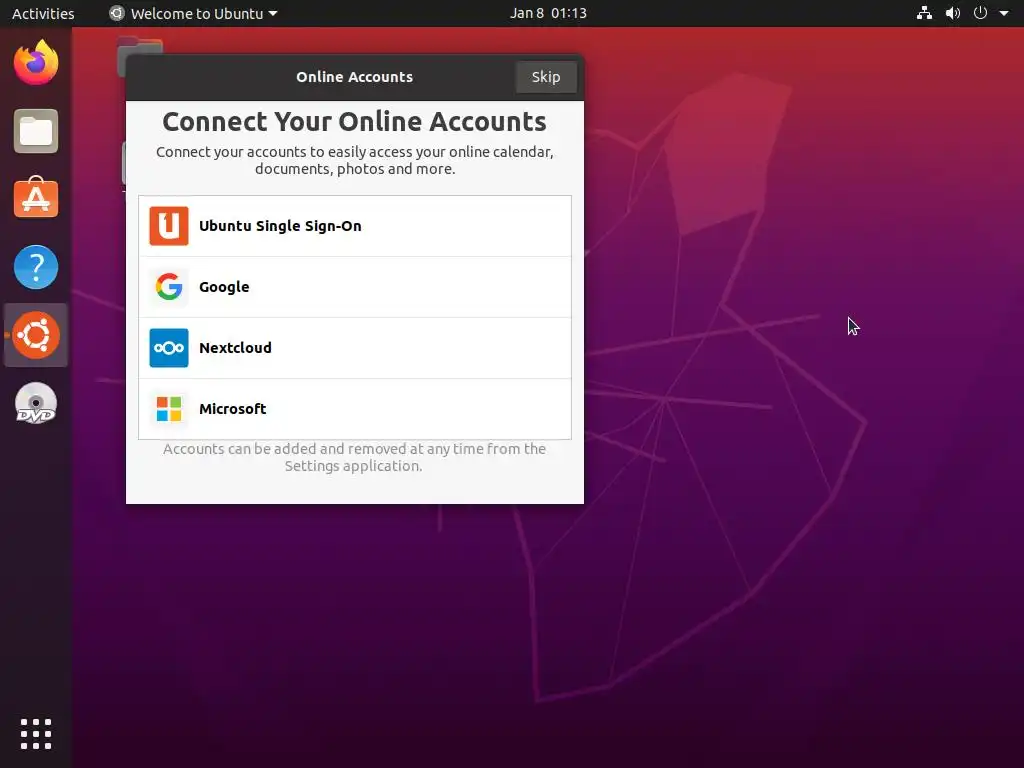
Task: Launch Ubuntu Software from the dock
Action: (36, 198)
